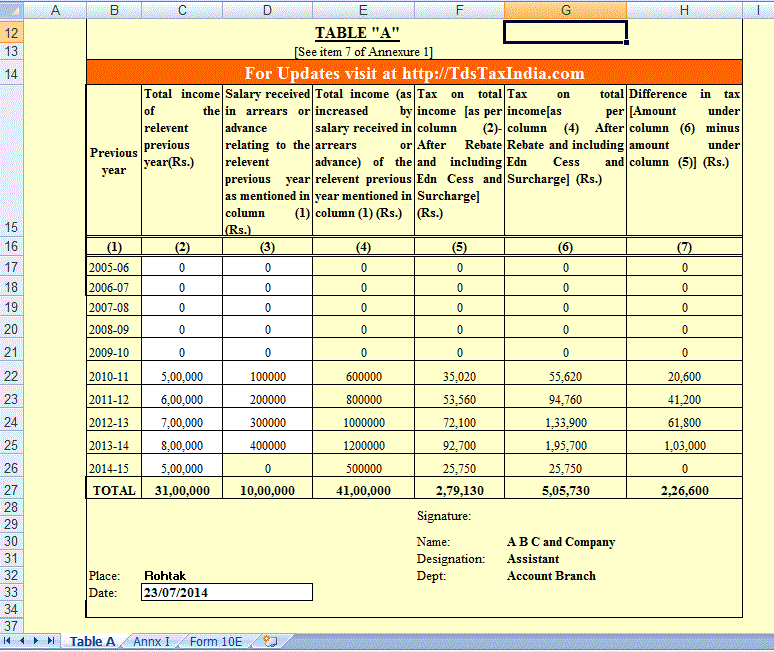The height and width of the screenshot is (652, 774).
Task: Select row 22 header
Action: (x=11, y=376)
